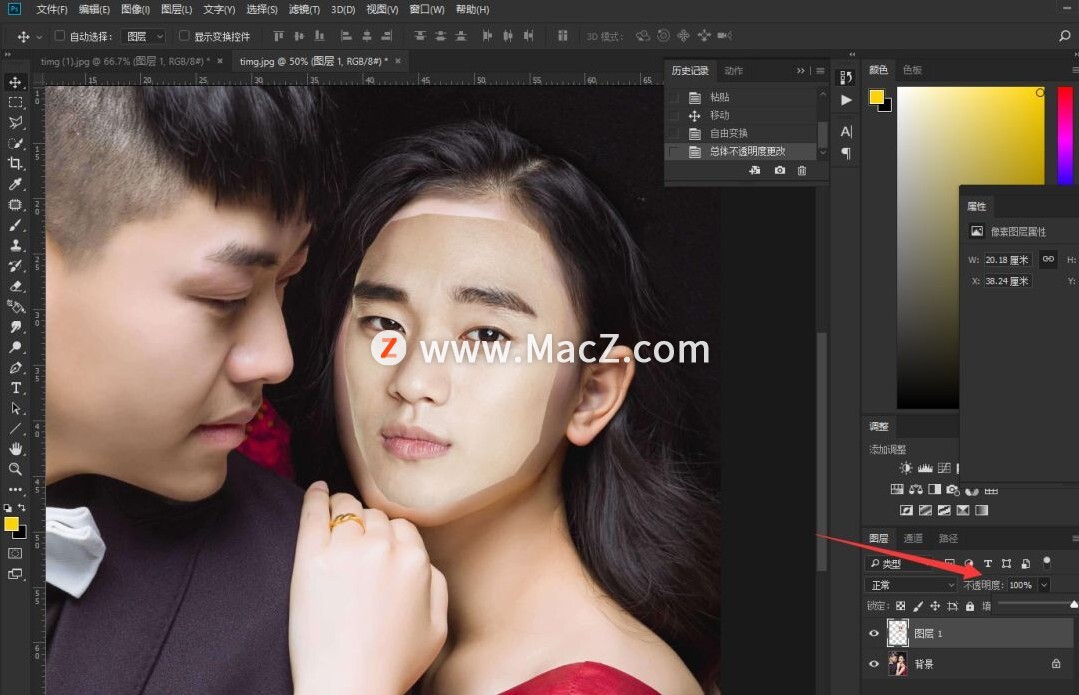Select the Move tool in the toolbox
The height and width of the screenshot is (695, 1079).
click(15, 82)
